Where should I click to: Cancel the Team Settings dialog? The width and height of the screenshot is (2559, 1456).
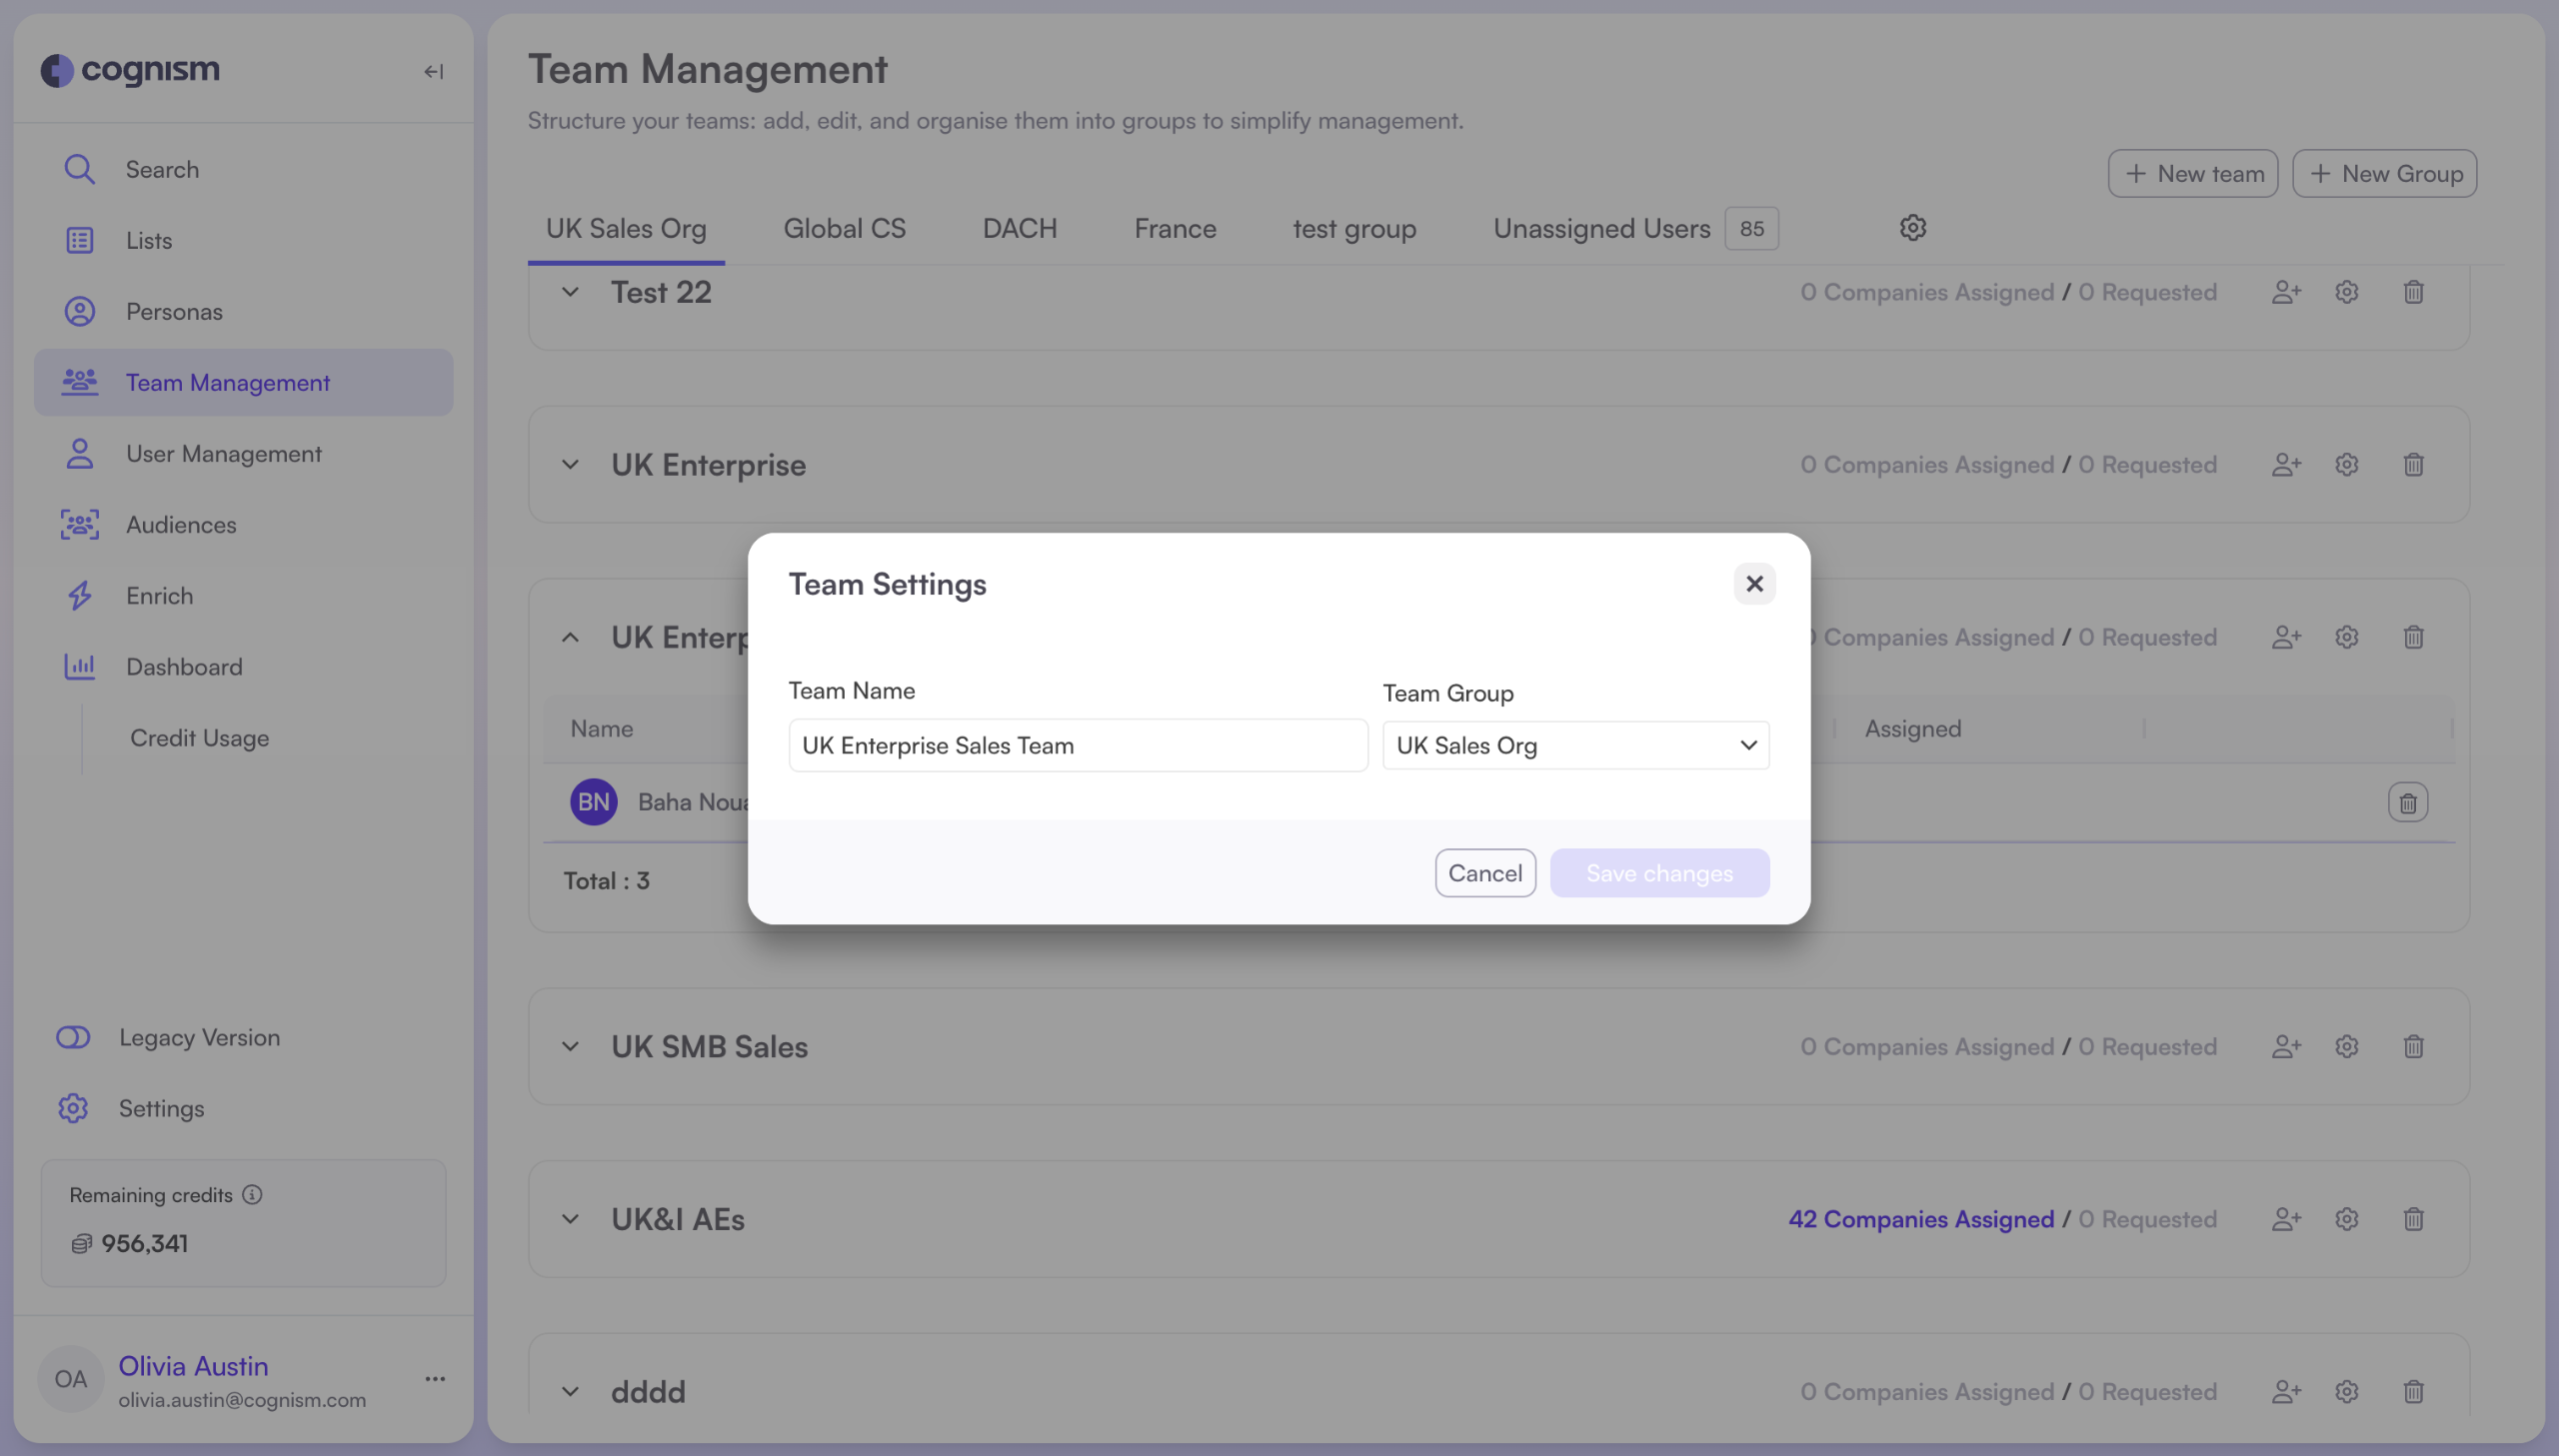click(x=1484, y=872)
